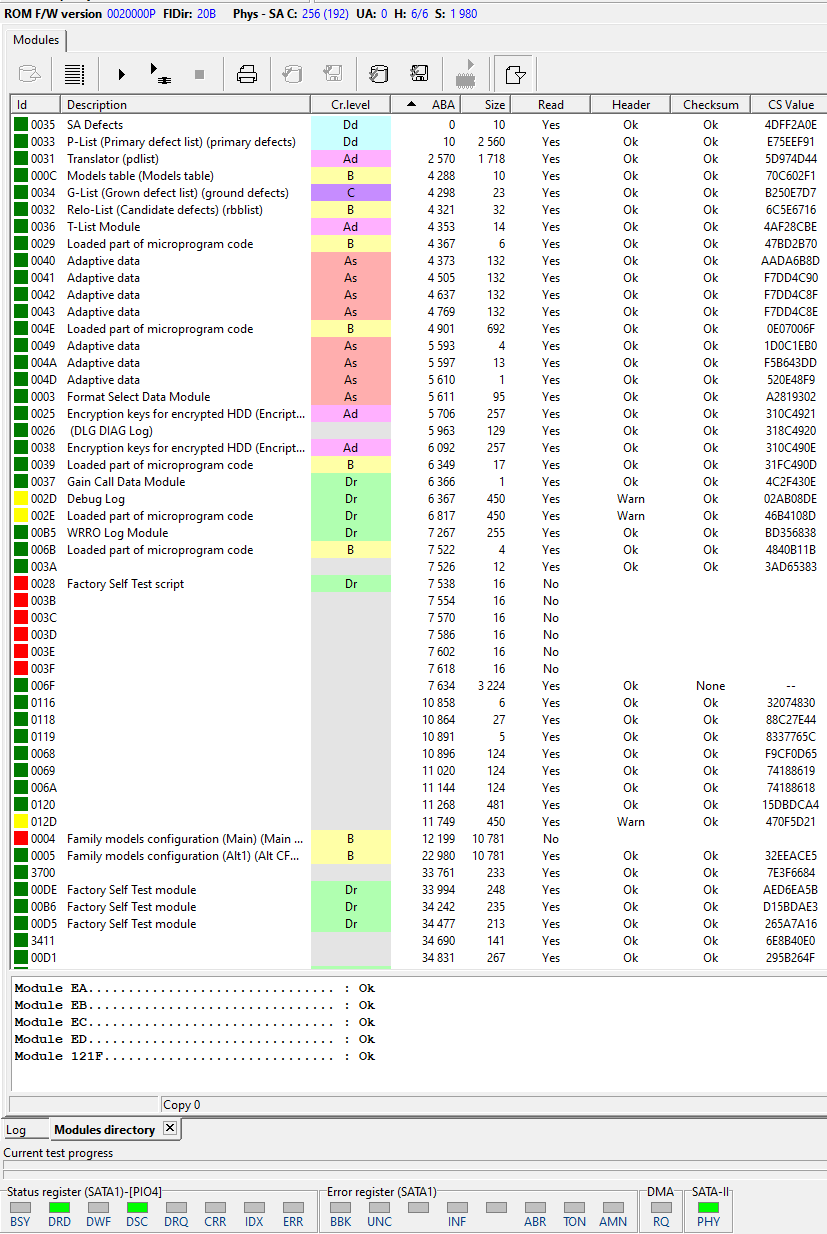Click the ROM F/W version 0020000P value
This screenshot has height=1234, width=827.
point(131,13)
